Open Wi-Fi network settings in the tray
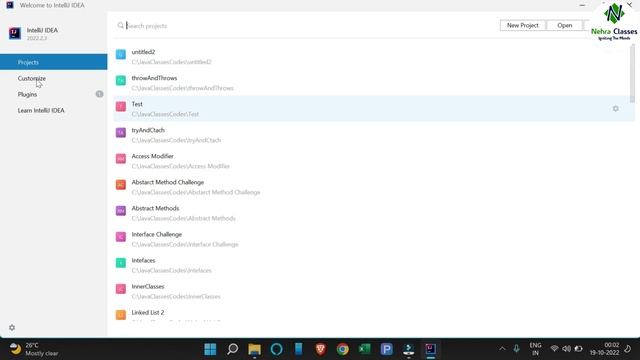The width and height of the screenshot is (640, 360). point(554,349)
